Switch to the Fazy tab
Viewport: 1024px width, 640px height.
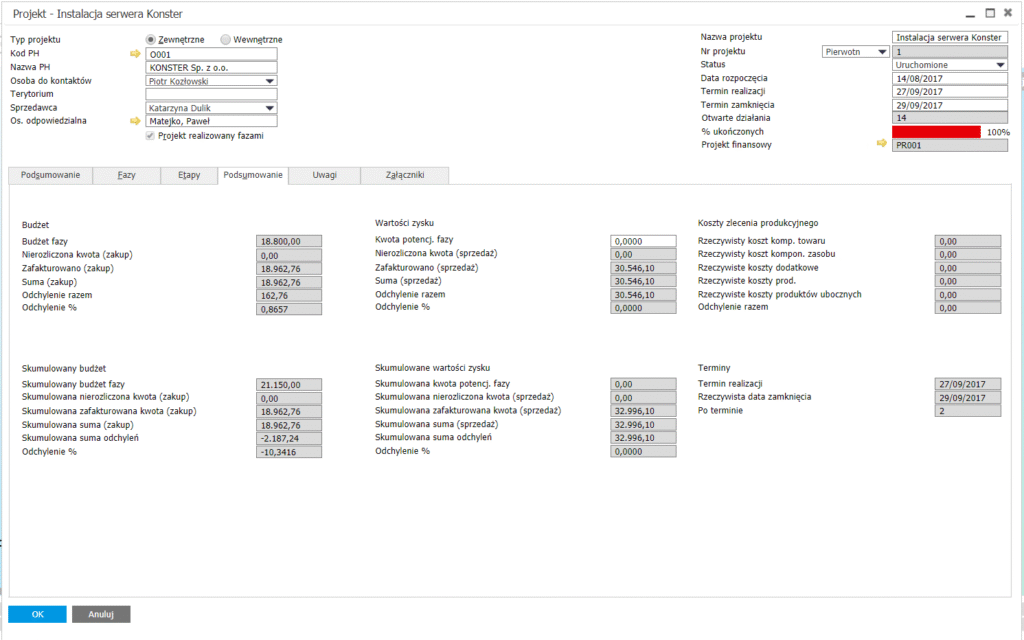pyautogui.click(x=126, y=175)
